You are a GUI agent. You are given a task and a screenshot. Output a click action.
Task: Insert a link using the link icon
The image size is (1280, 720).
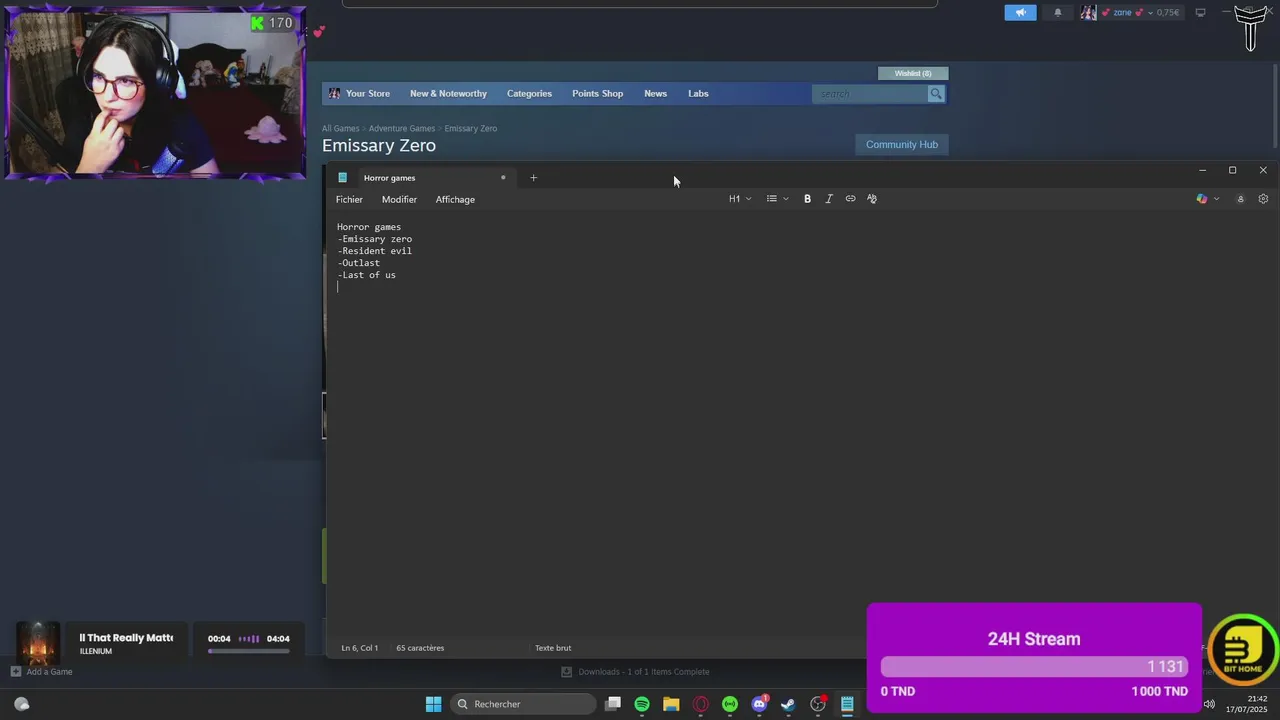(850, 199)
